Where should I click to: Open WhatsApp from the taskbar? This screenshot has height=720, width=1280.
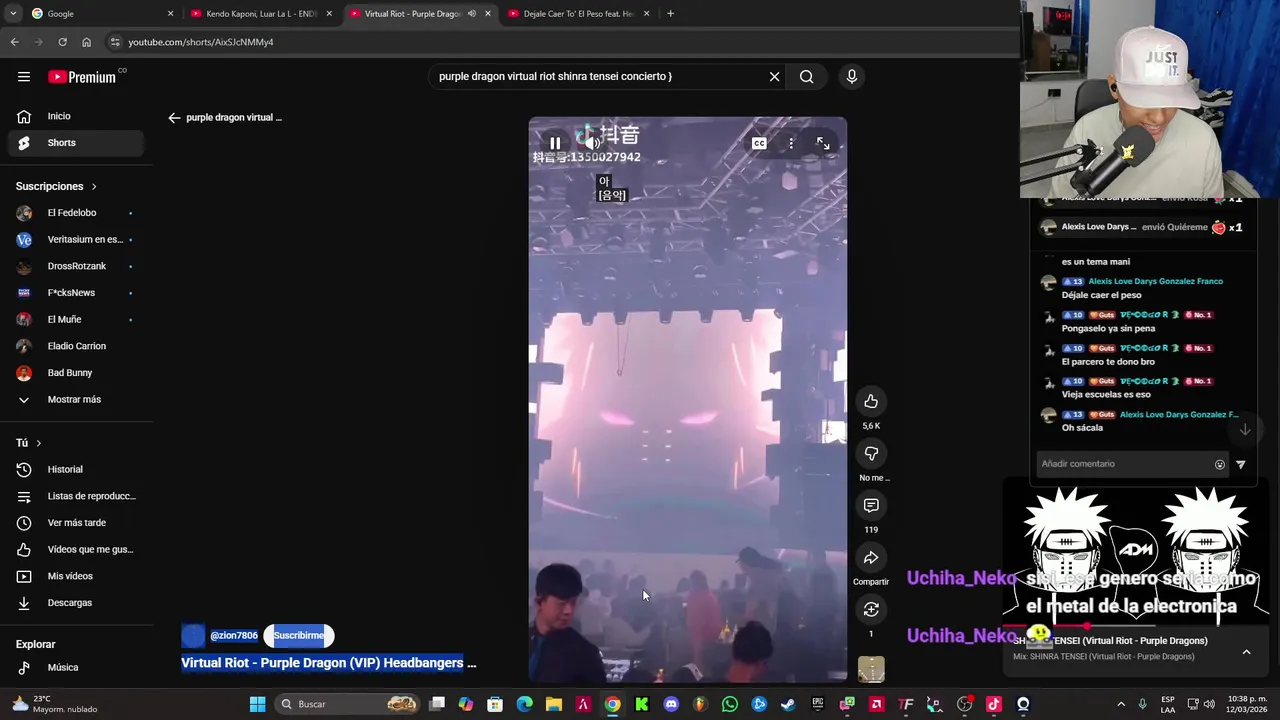click(729, 704)
